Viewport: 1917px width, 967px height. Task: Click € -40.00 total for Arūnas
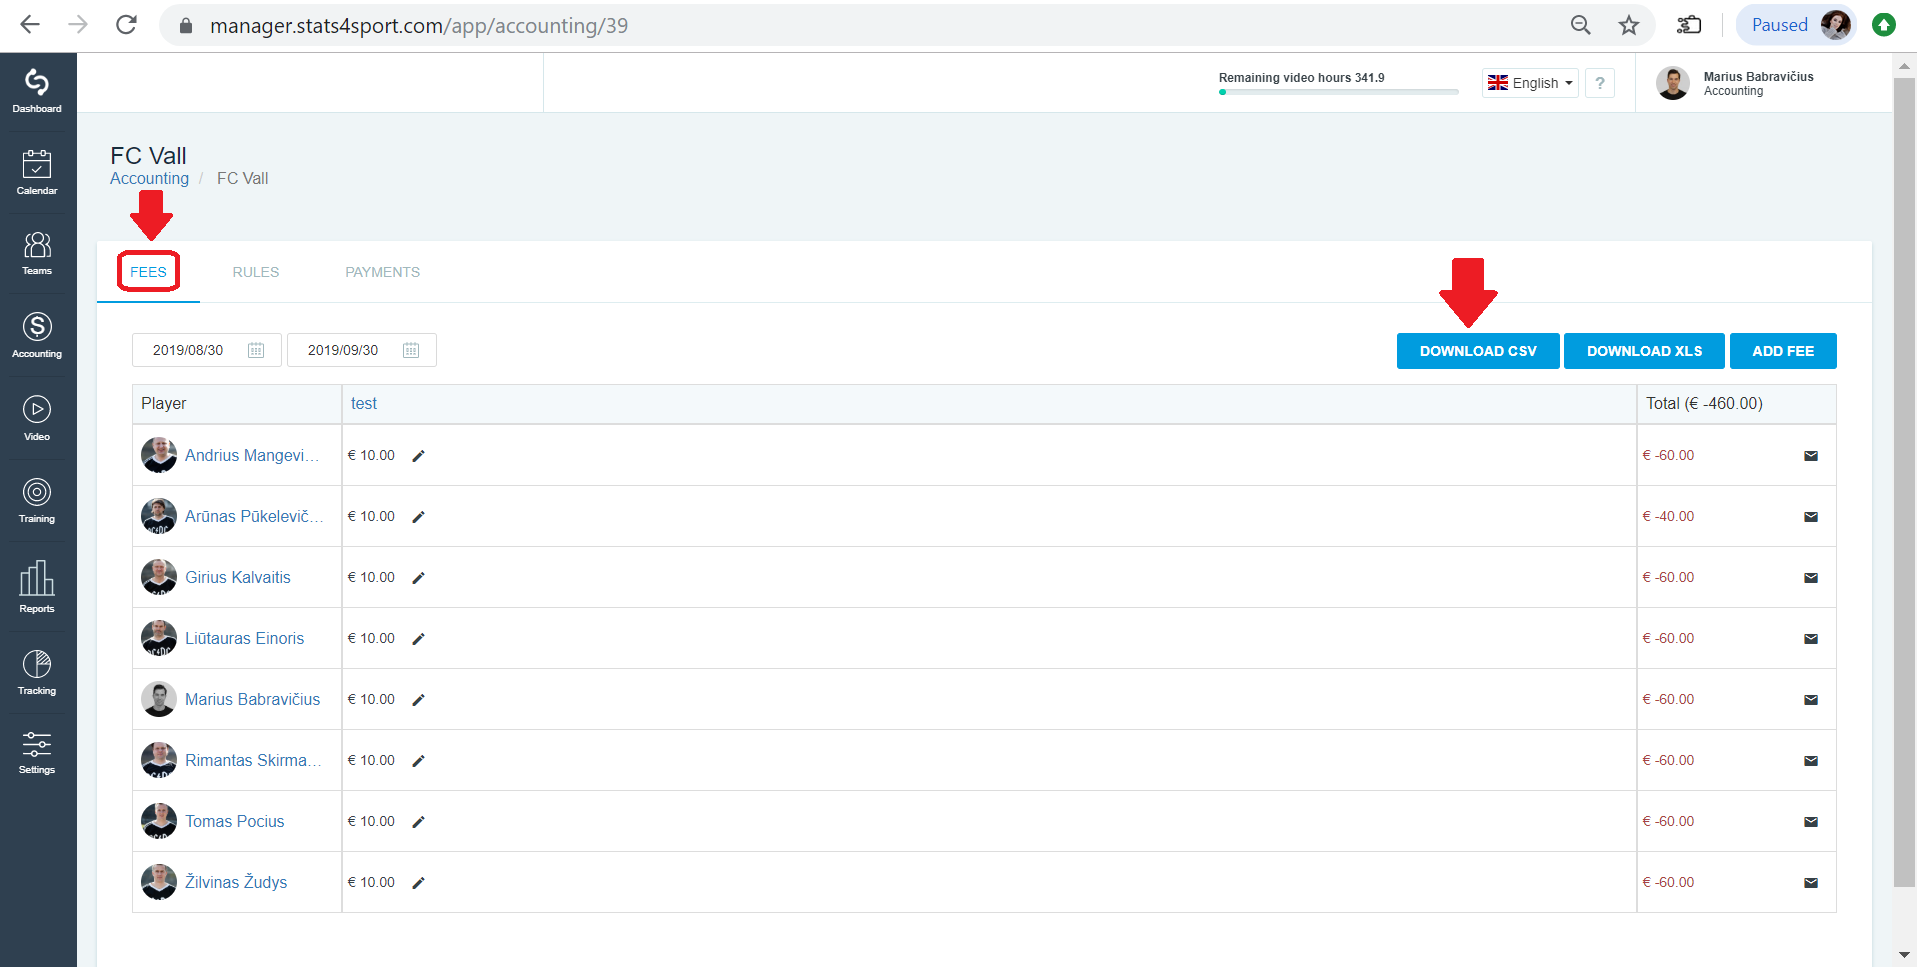point(1668,516)
